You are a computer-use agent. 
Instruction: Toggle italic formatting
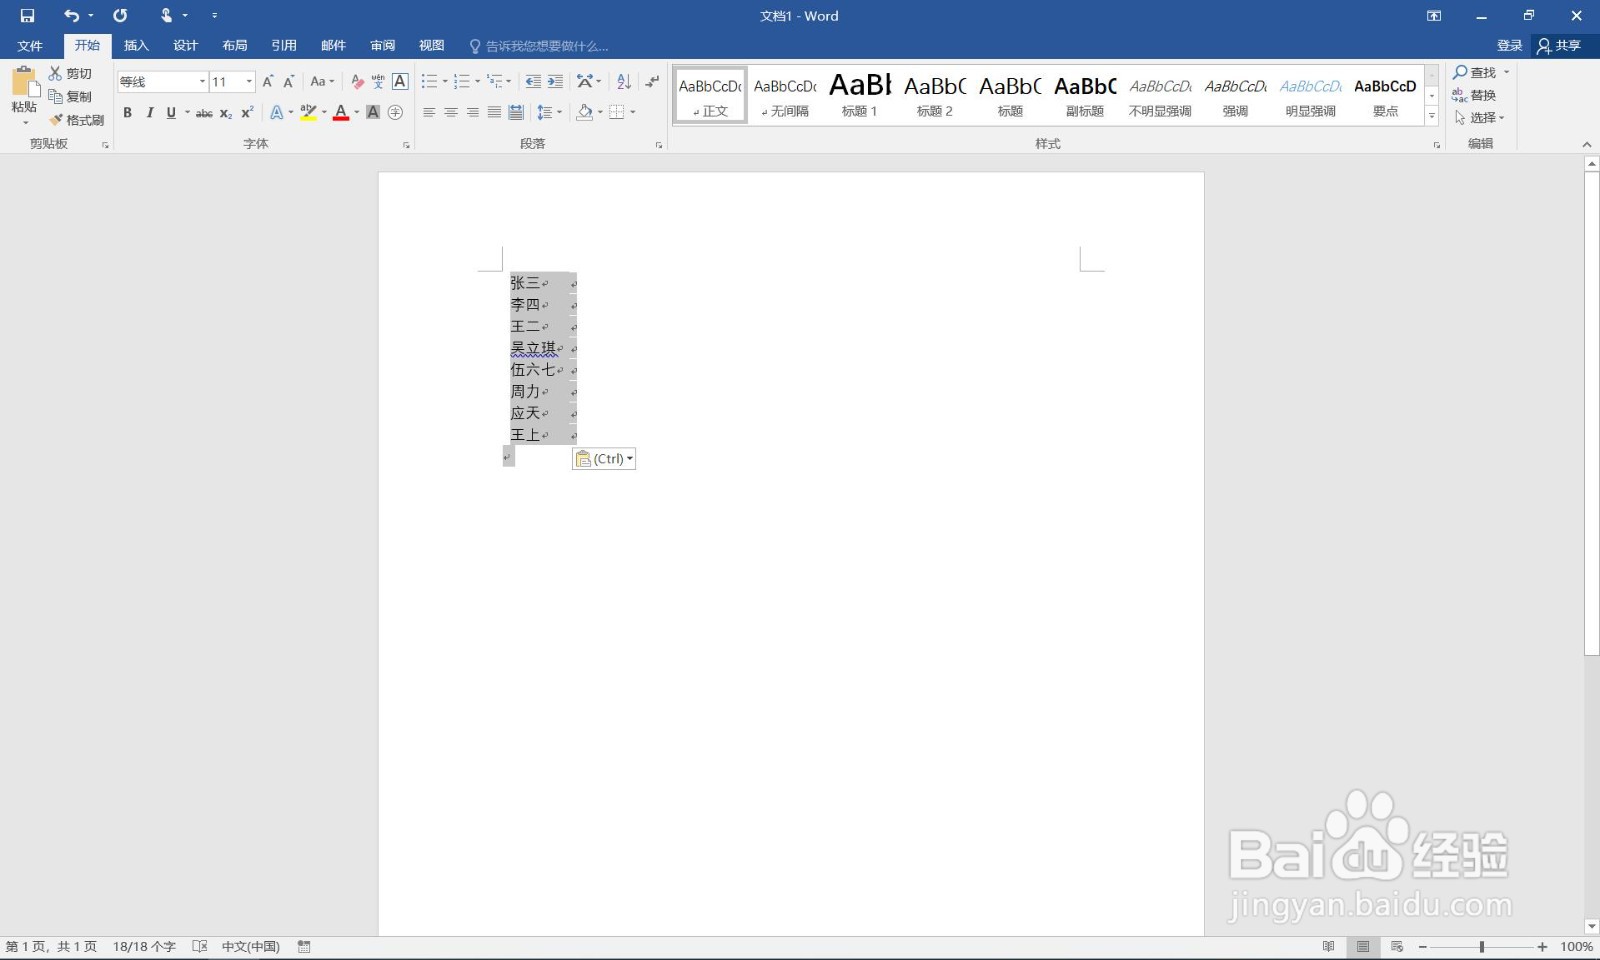(149, 113)
